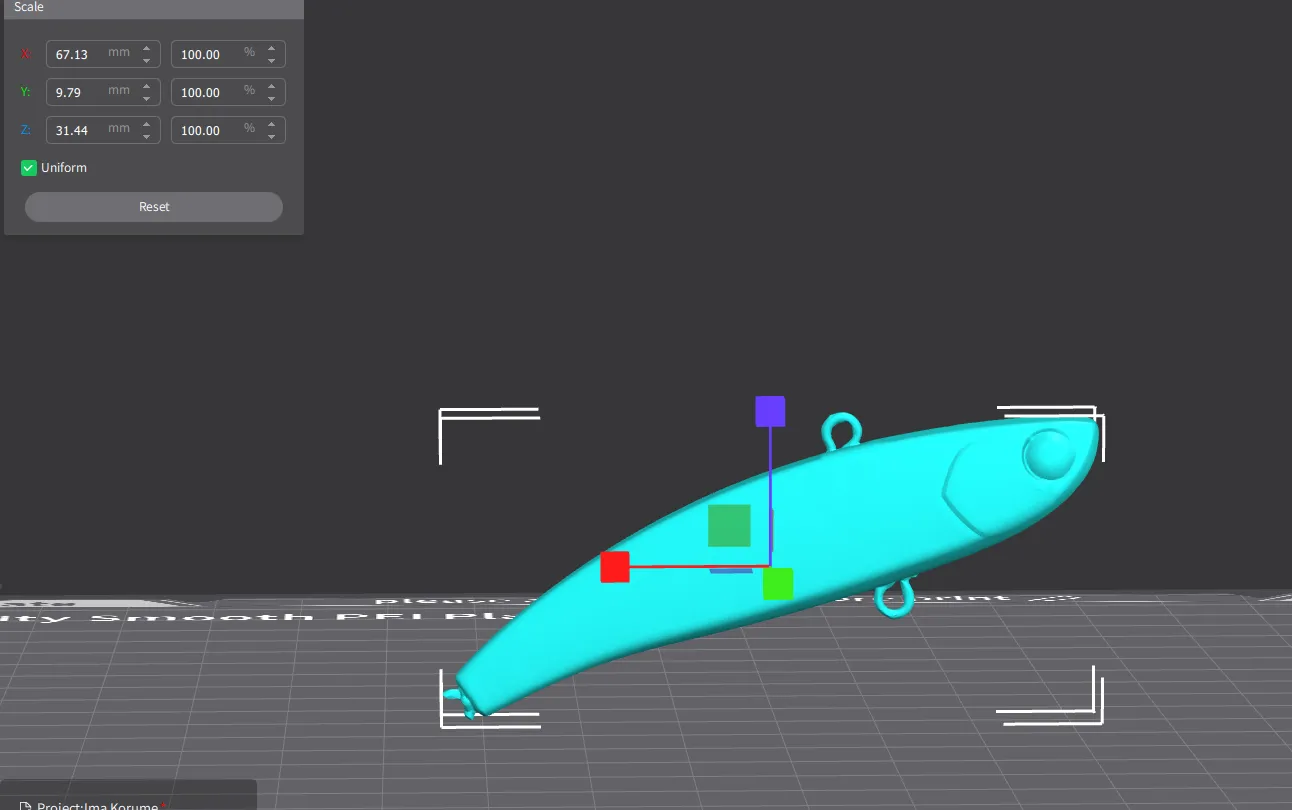Decrease Y percentage with down arrow
Image resolution: width=1292 pixels, height=810 pixels.
click(271, 98)
